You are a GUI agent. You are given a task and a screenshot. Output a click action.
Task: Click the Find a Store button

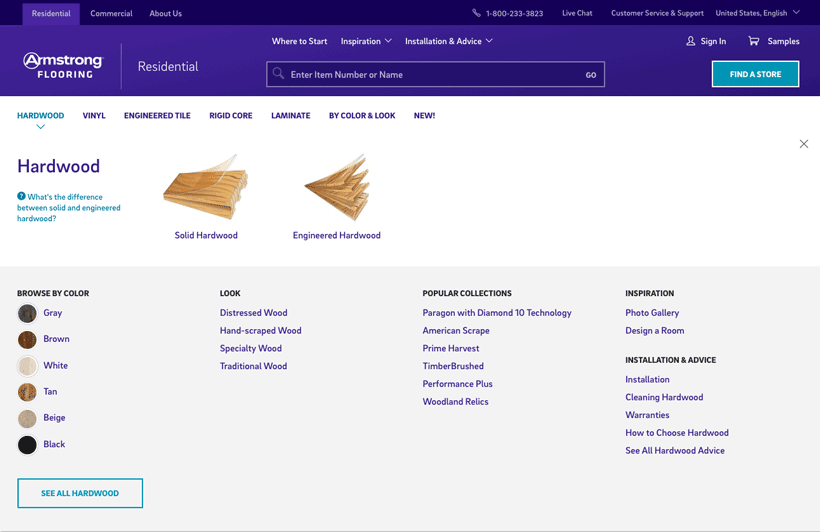(x=755, y=74)
